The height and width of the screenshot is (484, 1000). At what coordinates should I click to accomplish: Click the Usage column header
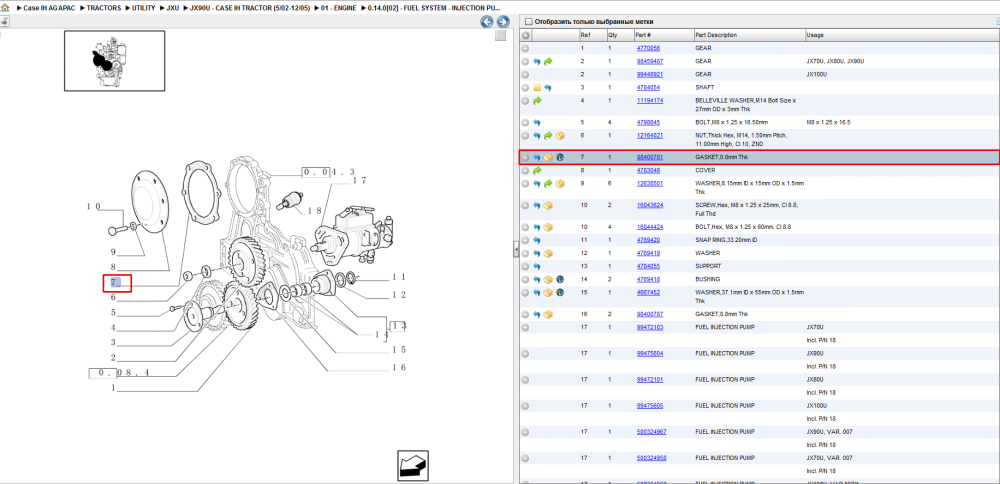pos(902,35)
